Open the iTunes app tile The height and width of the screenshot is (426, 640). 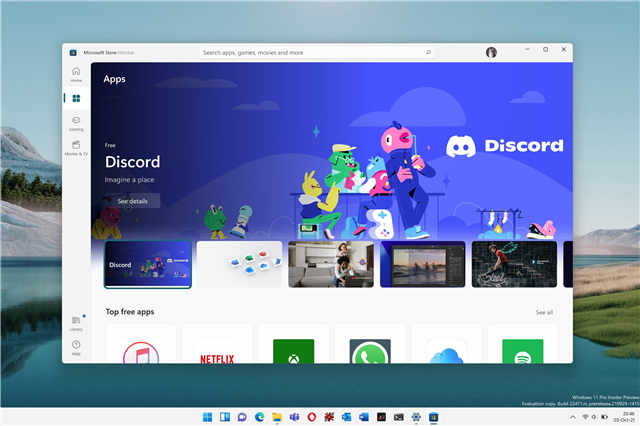[141, 345]
